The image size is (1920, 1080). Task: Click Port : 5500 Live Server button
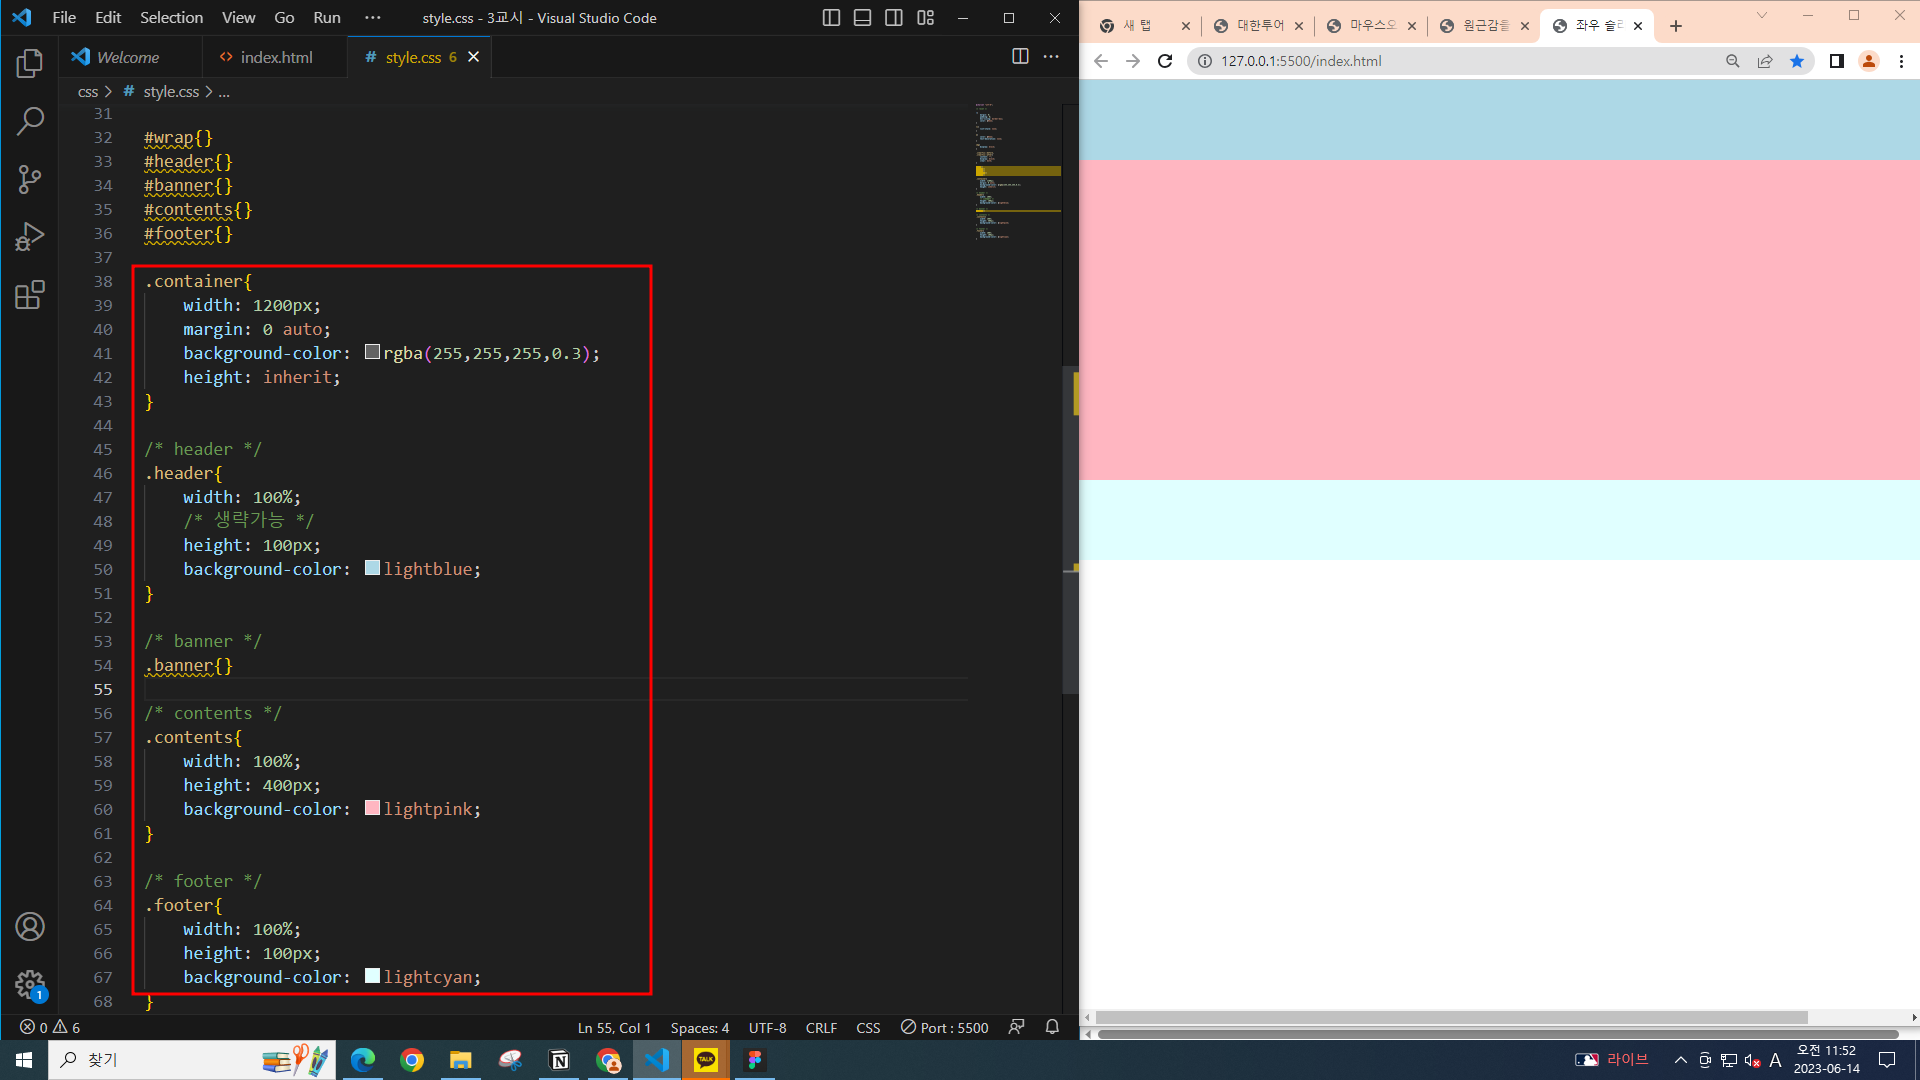coord(945,1028)
